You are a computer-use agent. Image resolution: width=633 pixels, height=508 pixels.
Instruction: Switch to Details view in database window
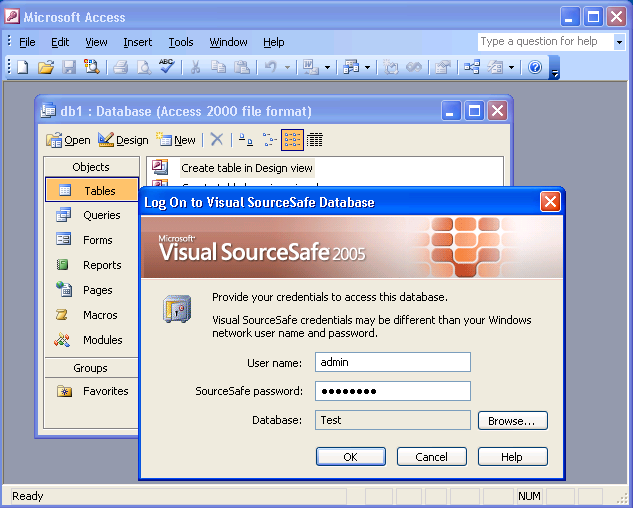[x=315, y=140]
